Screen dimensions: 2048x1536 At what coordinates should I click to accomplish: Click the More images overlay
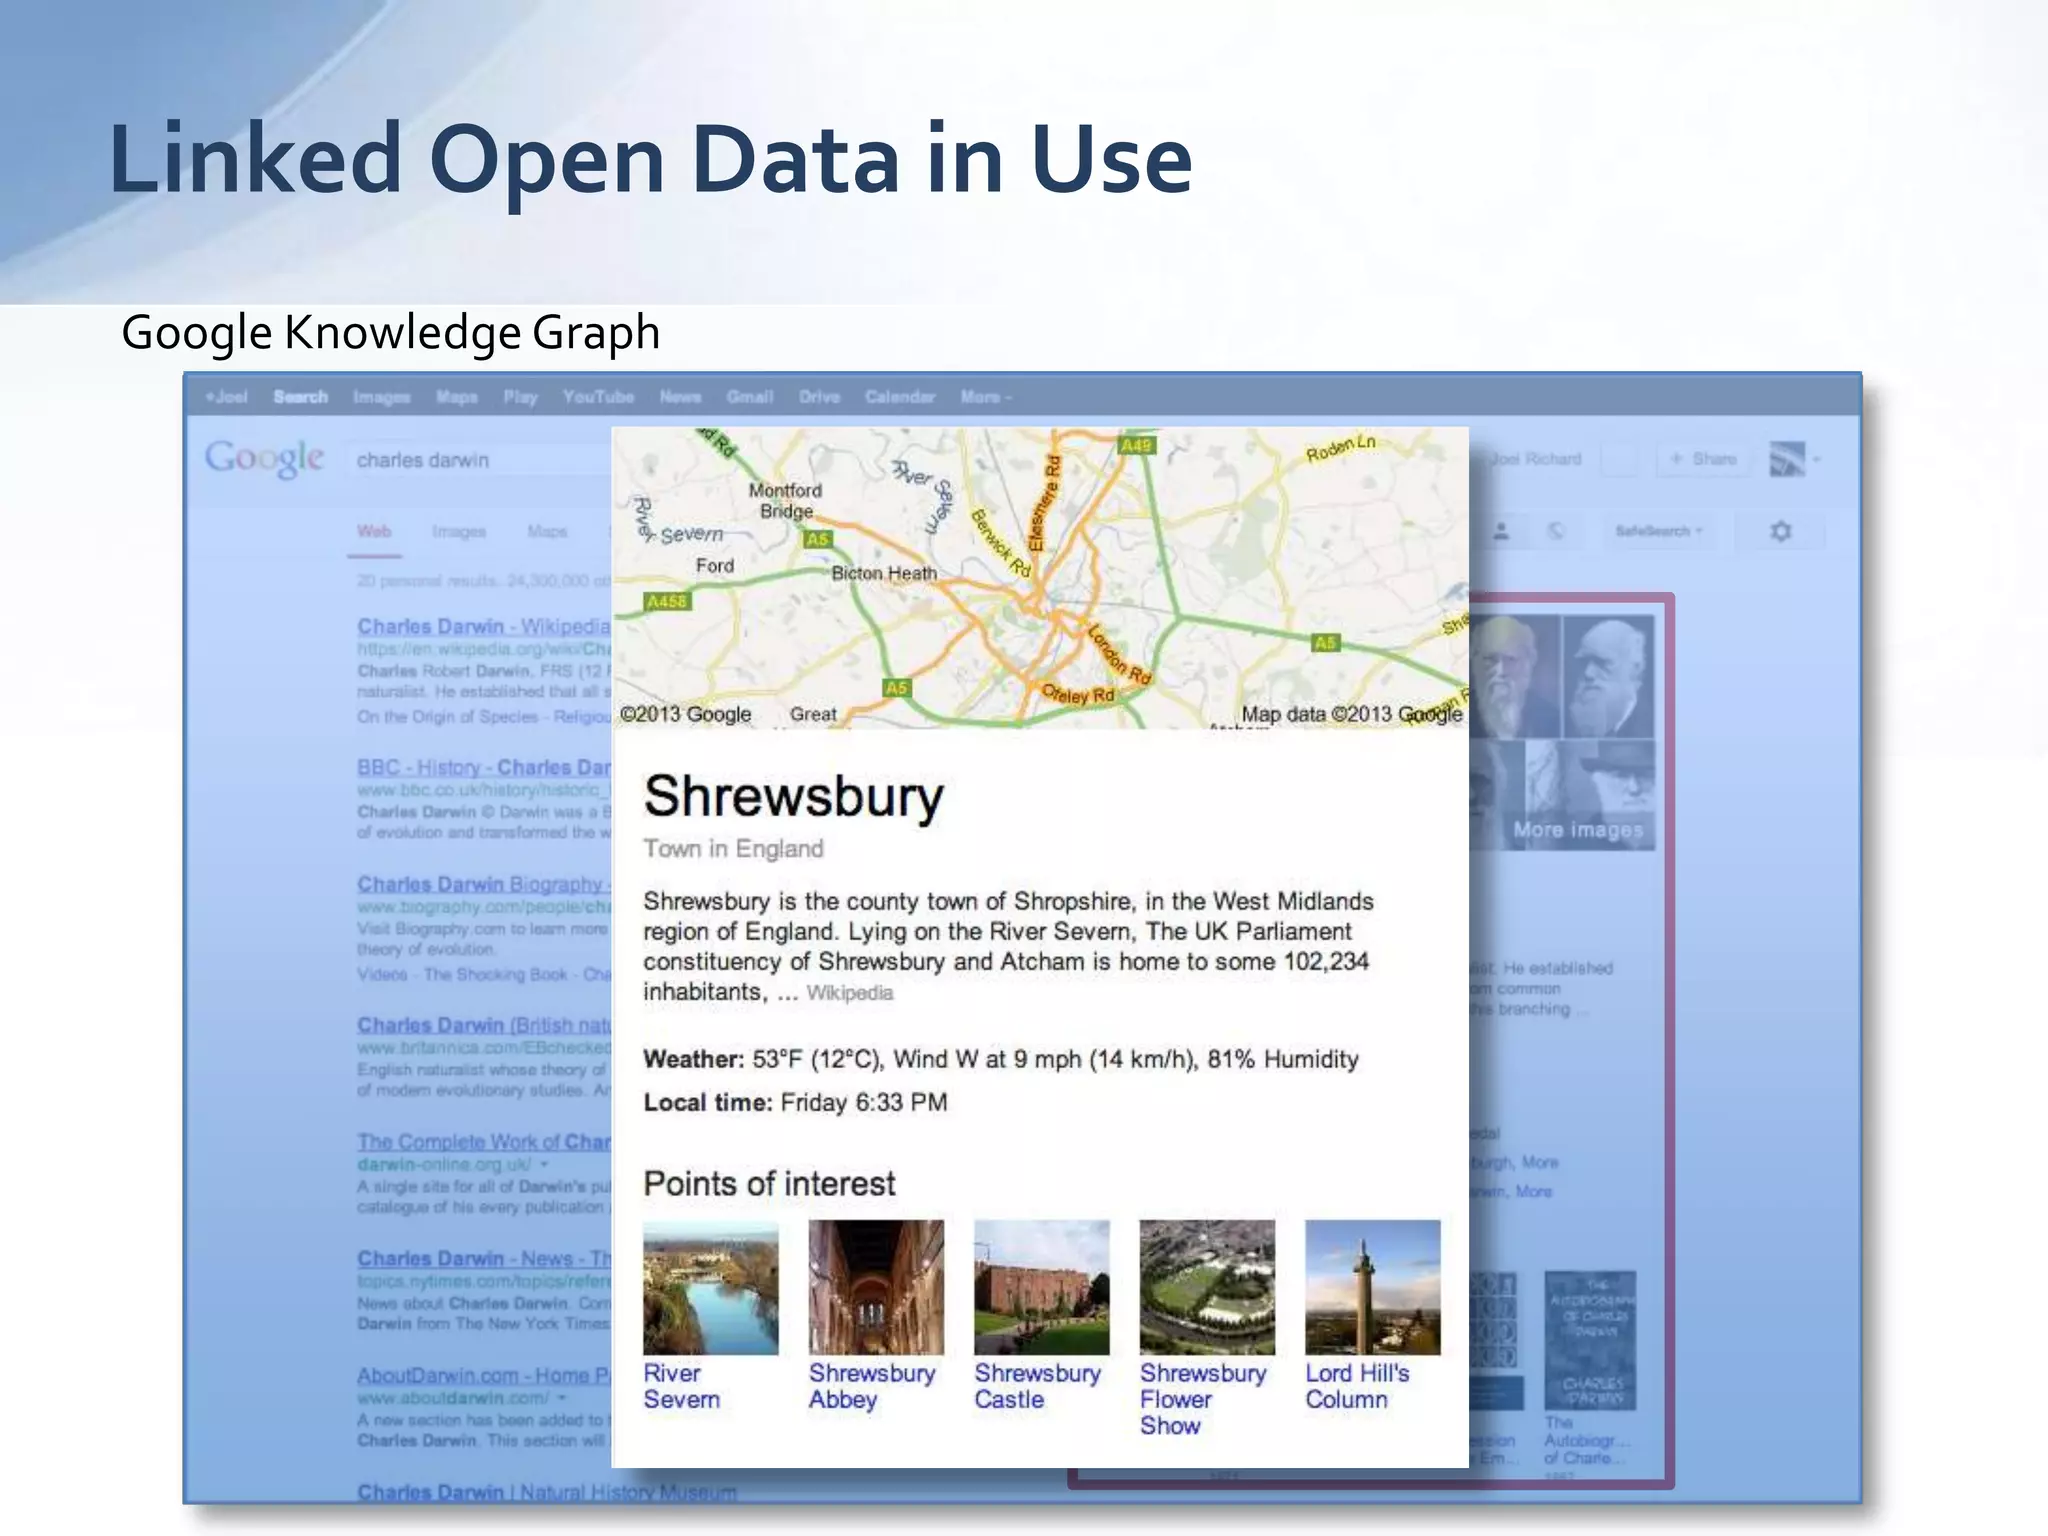[1577, 829]
